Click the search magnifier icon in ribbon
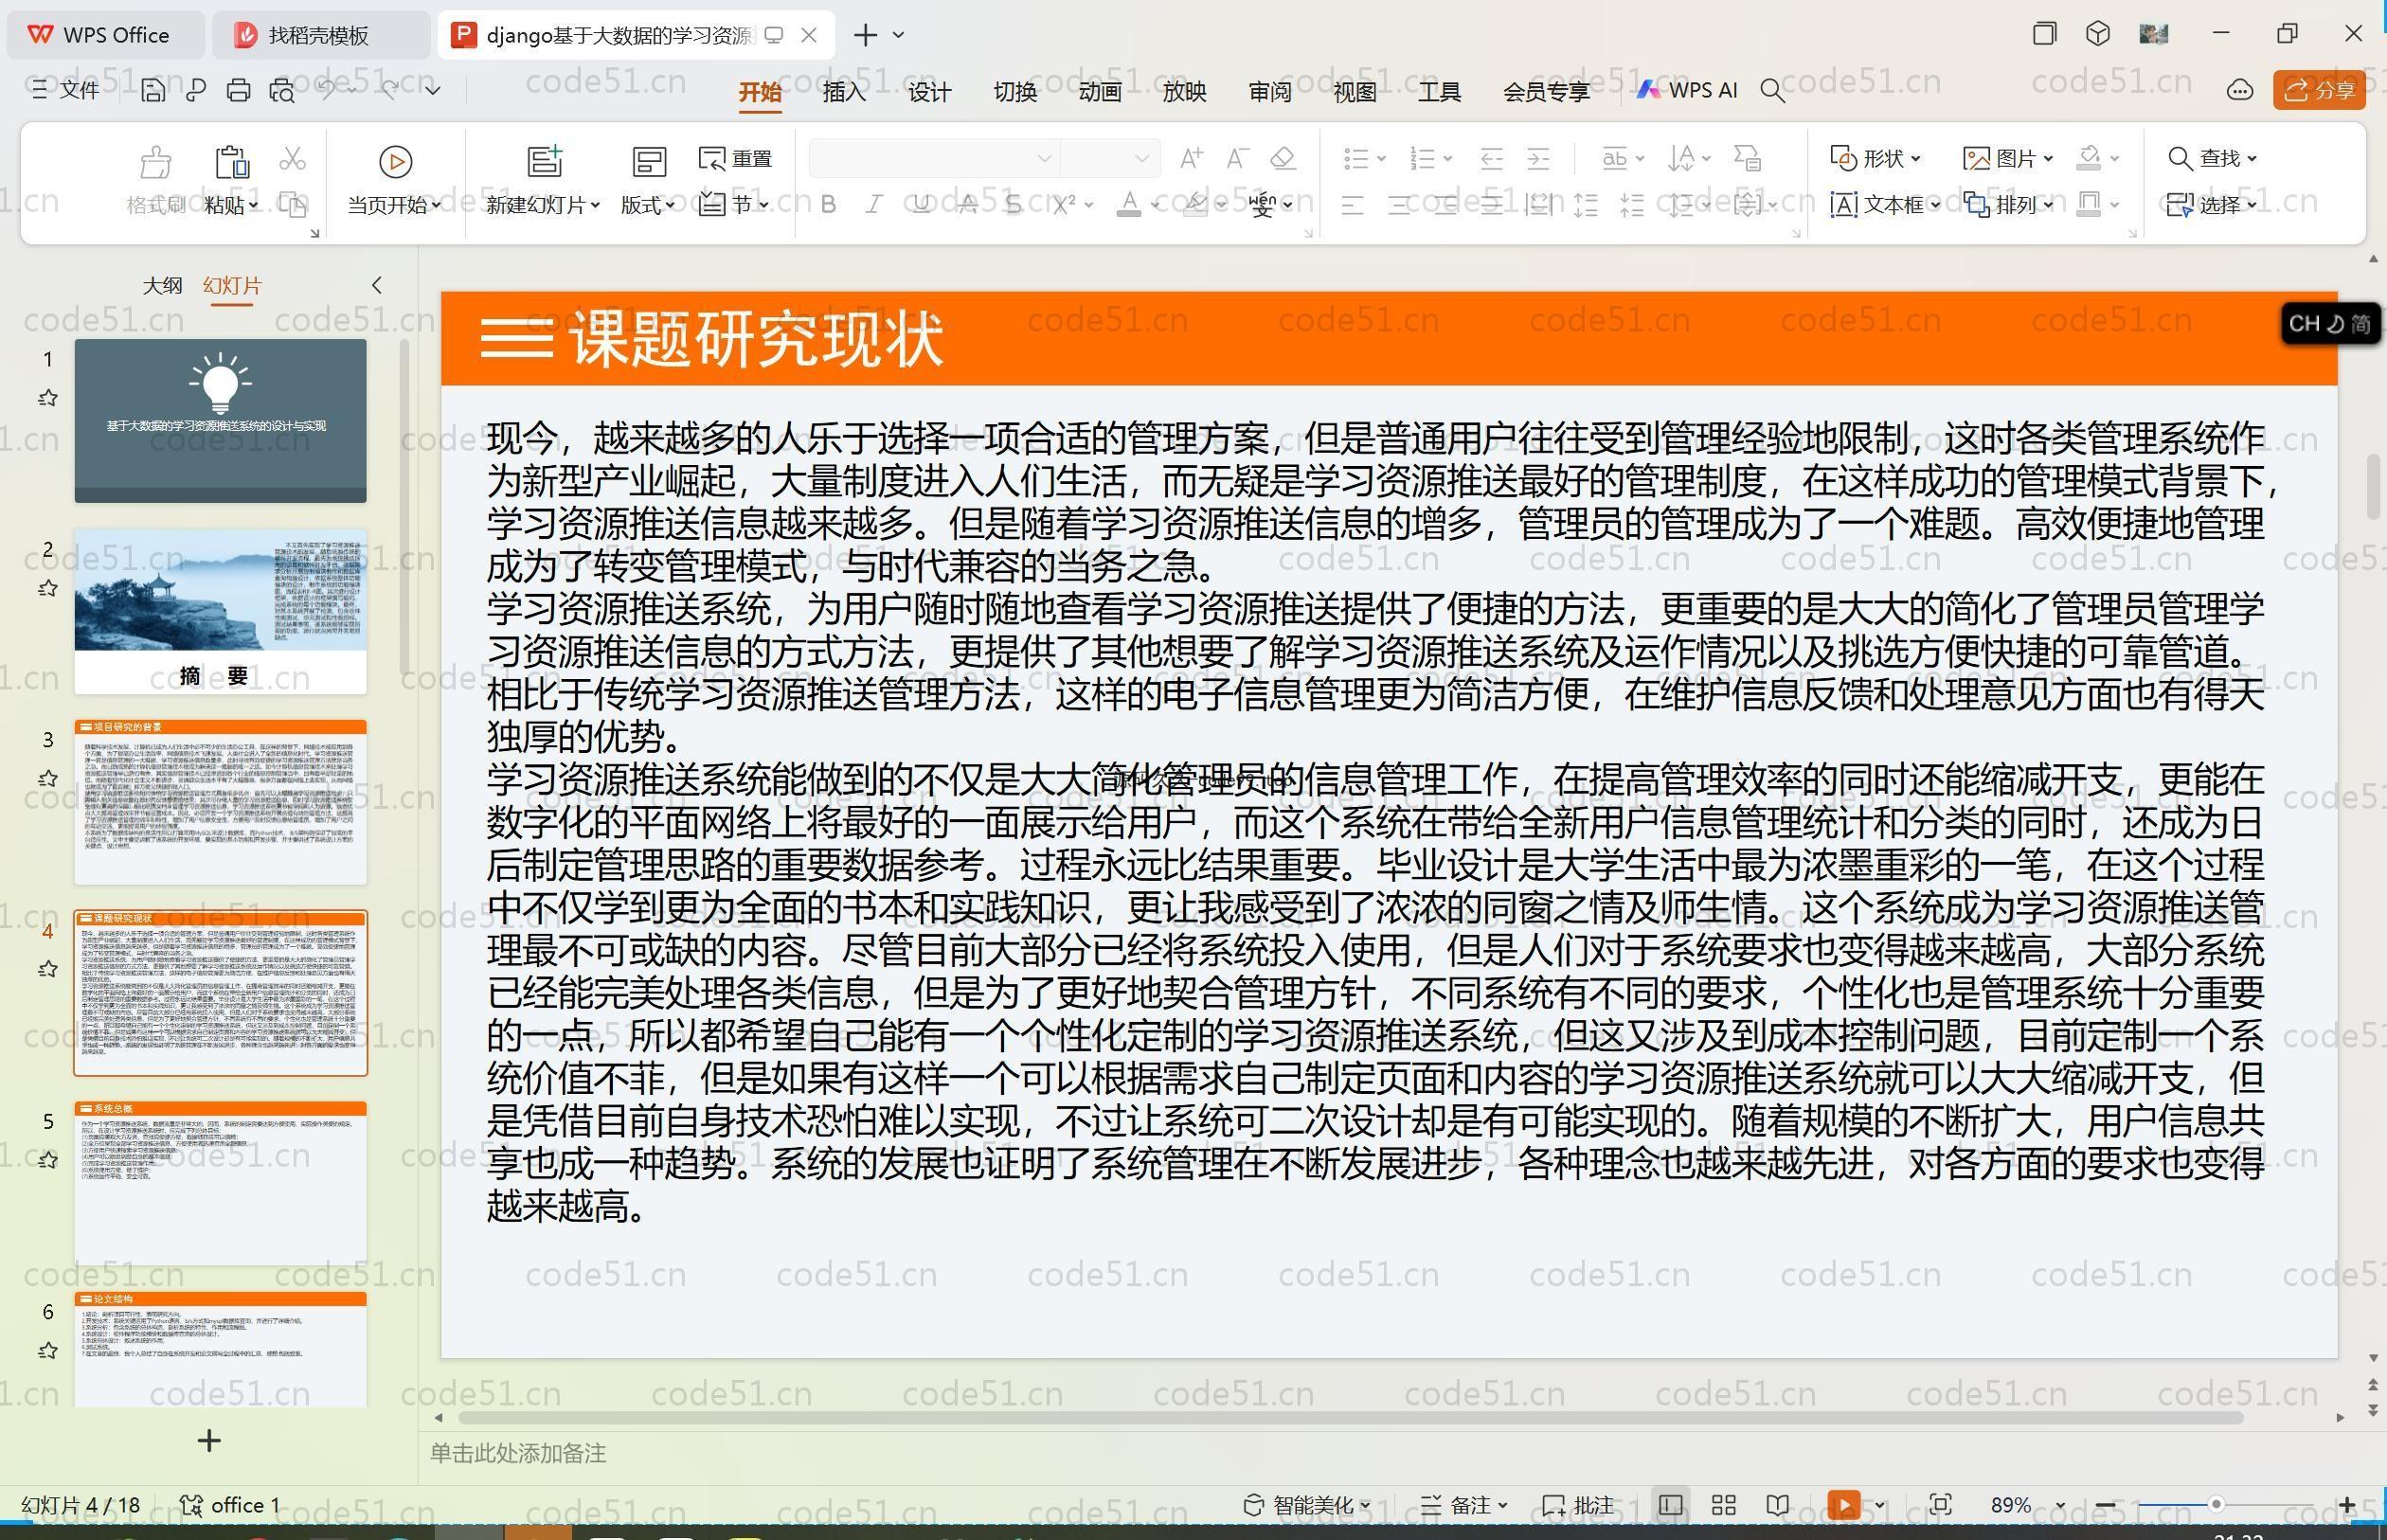 1772,91
